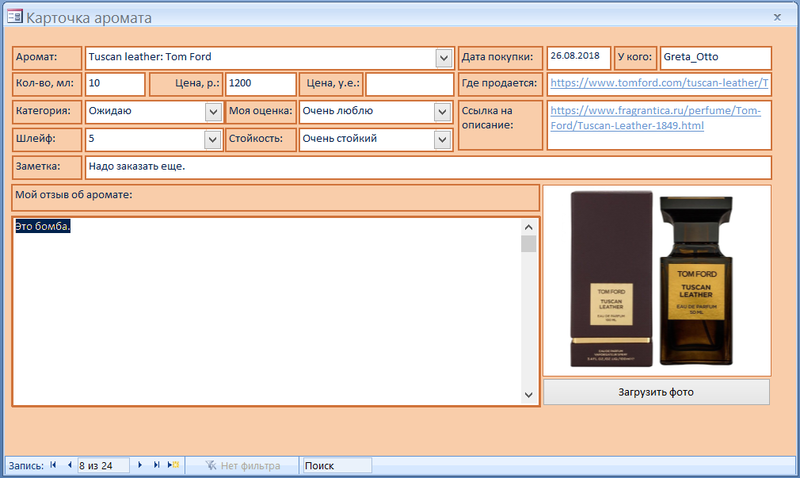Click the 'Поиск' search box

pyautogui.click(x=337, y=465)
